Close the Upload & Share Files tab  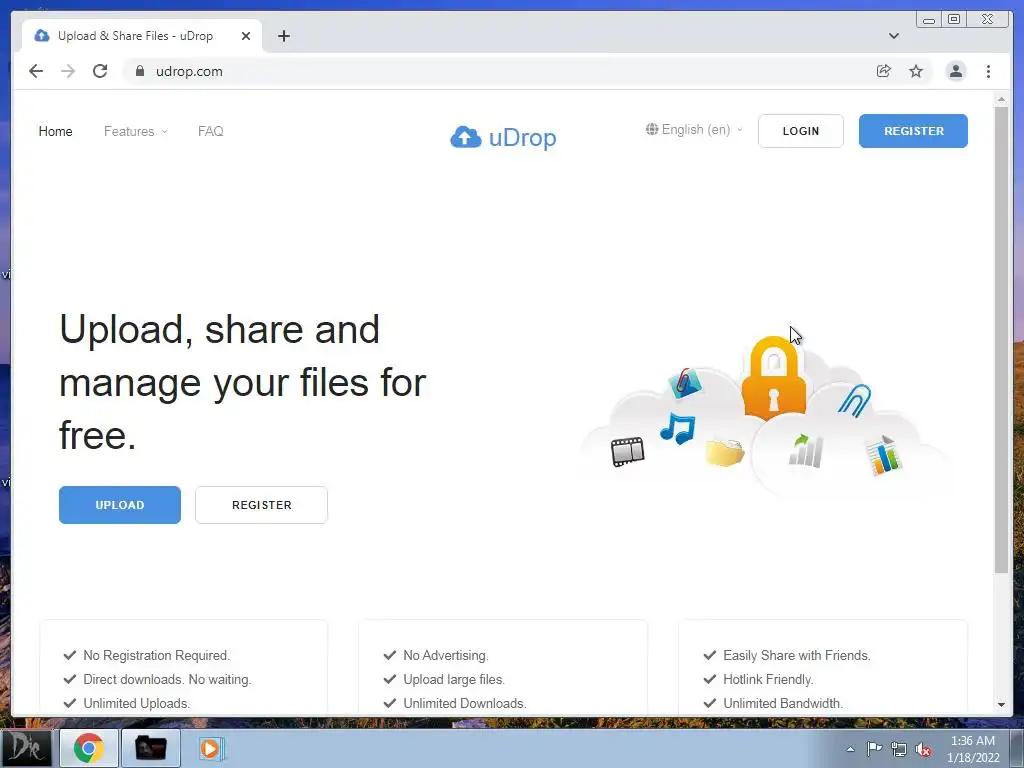coord(246,36)
